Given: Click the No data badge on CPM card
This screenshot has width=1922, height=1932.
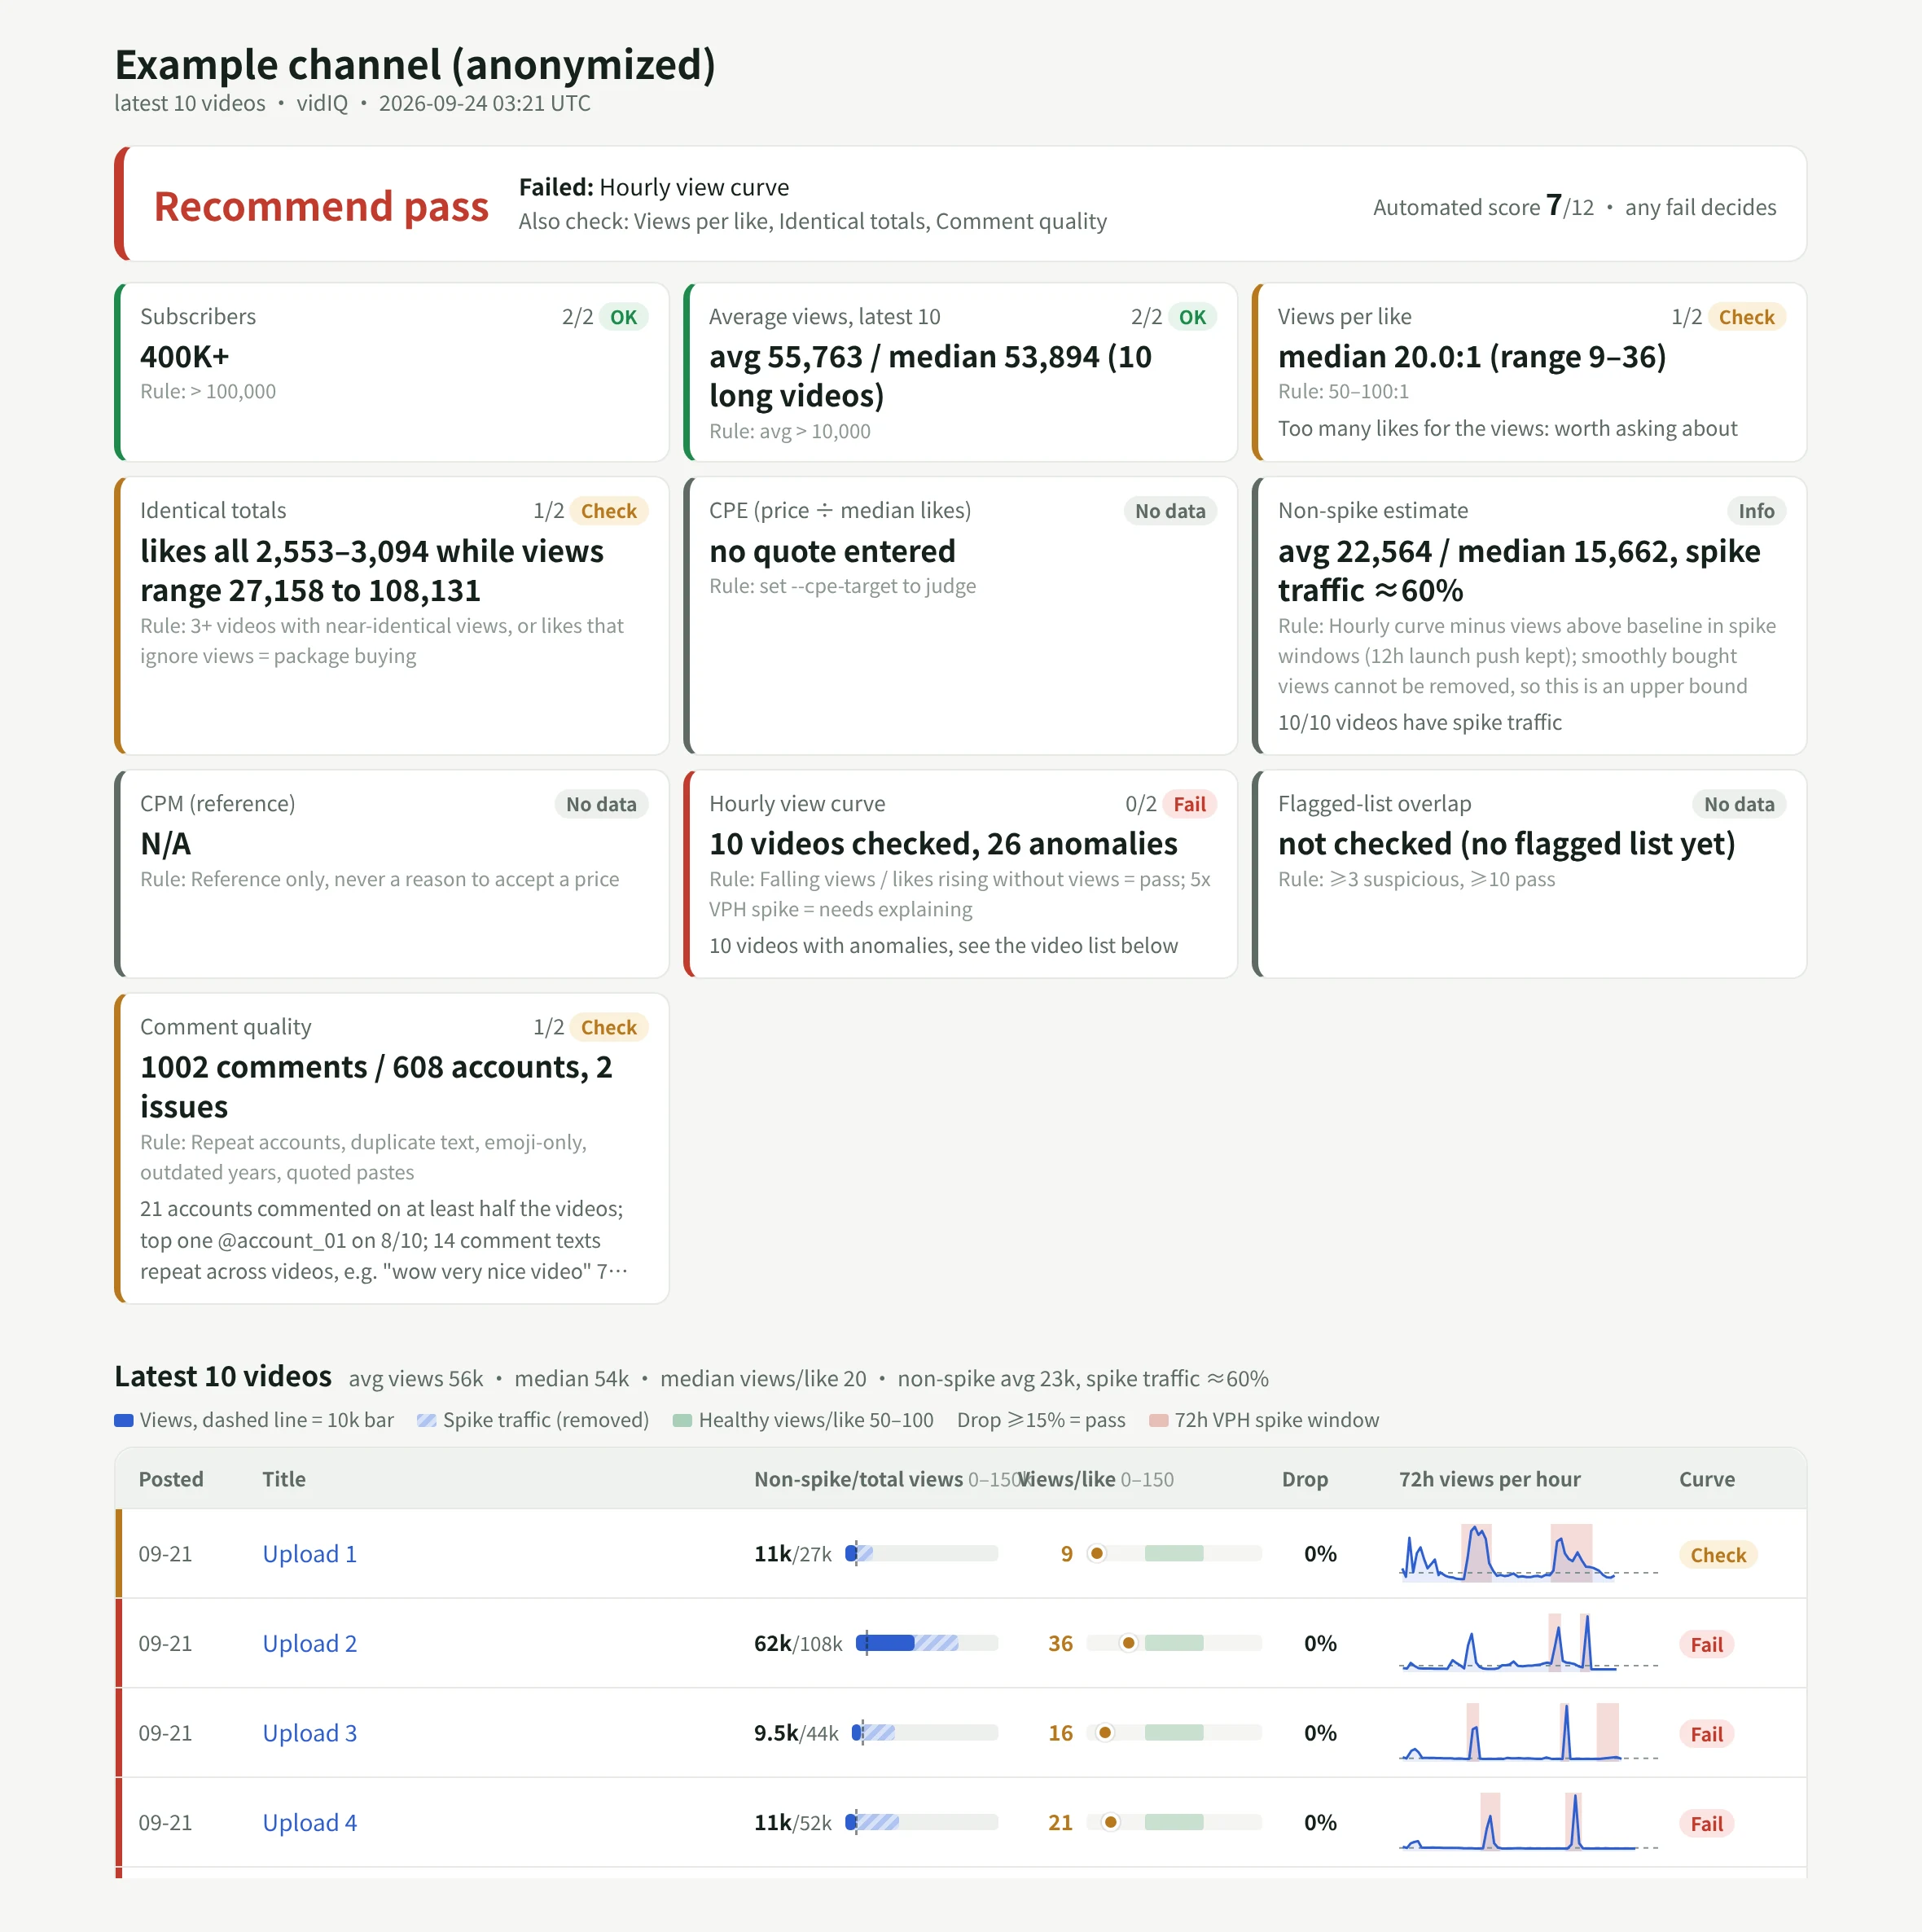Looking at the screenshot, I should tap(601, 804).
